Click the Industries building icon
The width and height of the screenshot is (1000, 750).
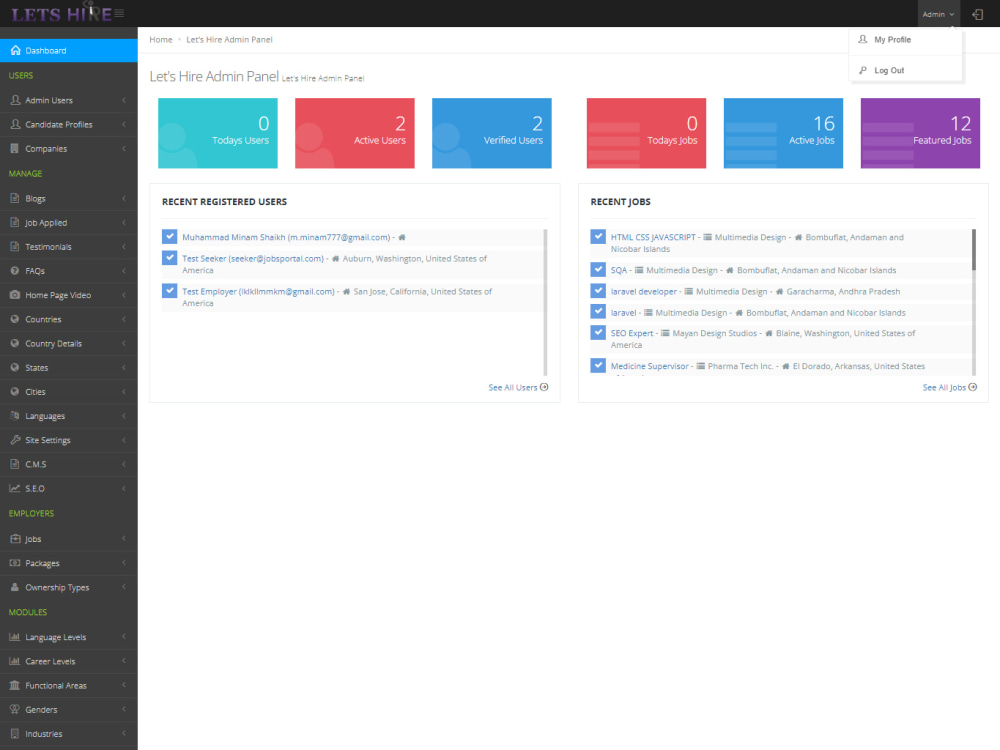point(15,733)
